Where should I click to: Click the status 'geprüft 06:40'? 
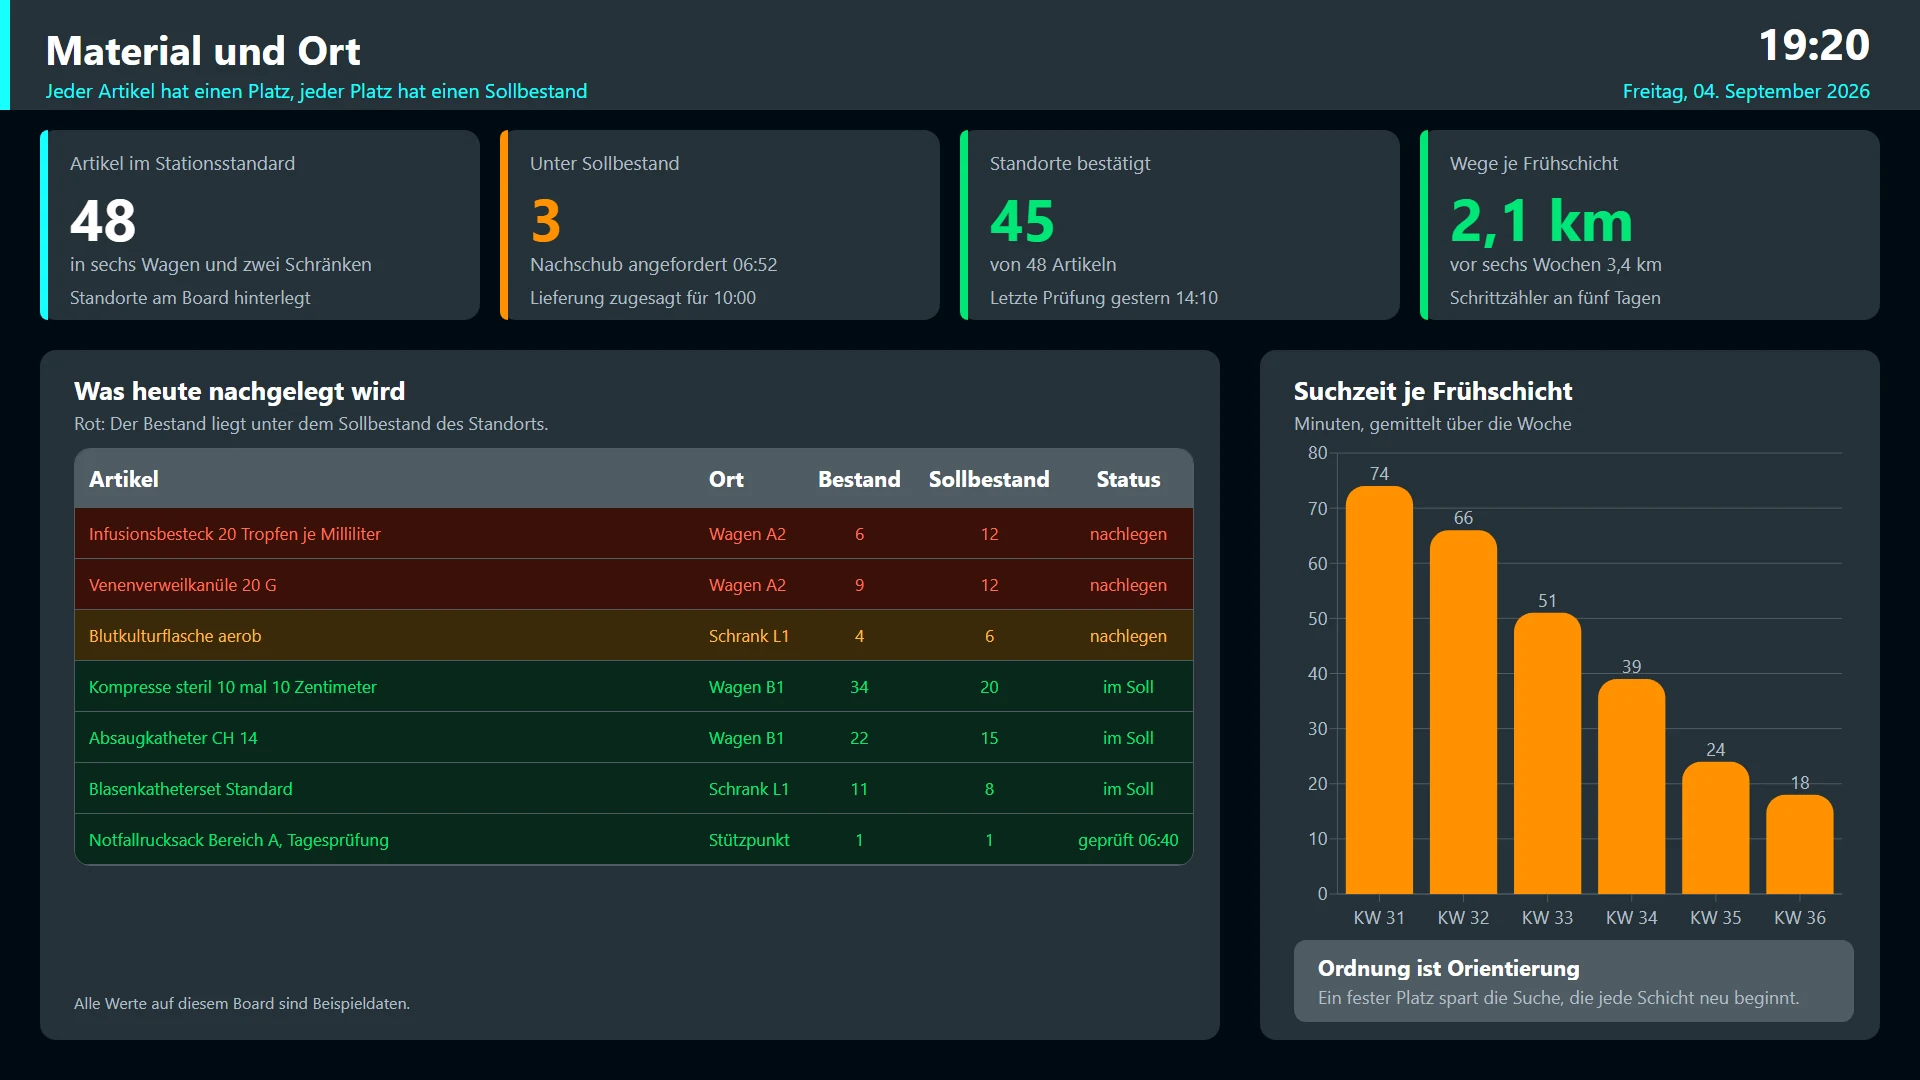click(1128, 840)
